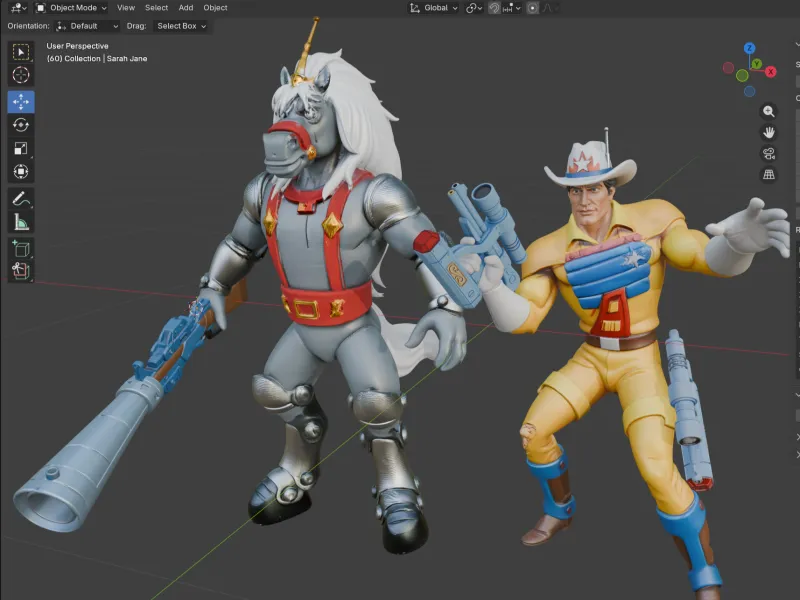
Task: Click the 'User Perspective' viewport text
Action: point(77,46)
